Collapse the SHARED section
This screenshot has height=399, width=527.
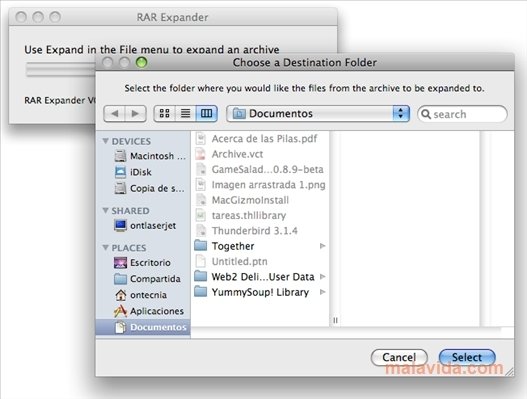point(106,211)
